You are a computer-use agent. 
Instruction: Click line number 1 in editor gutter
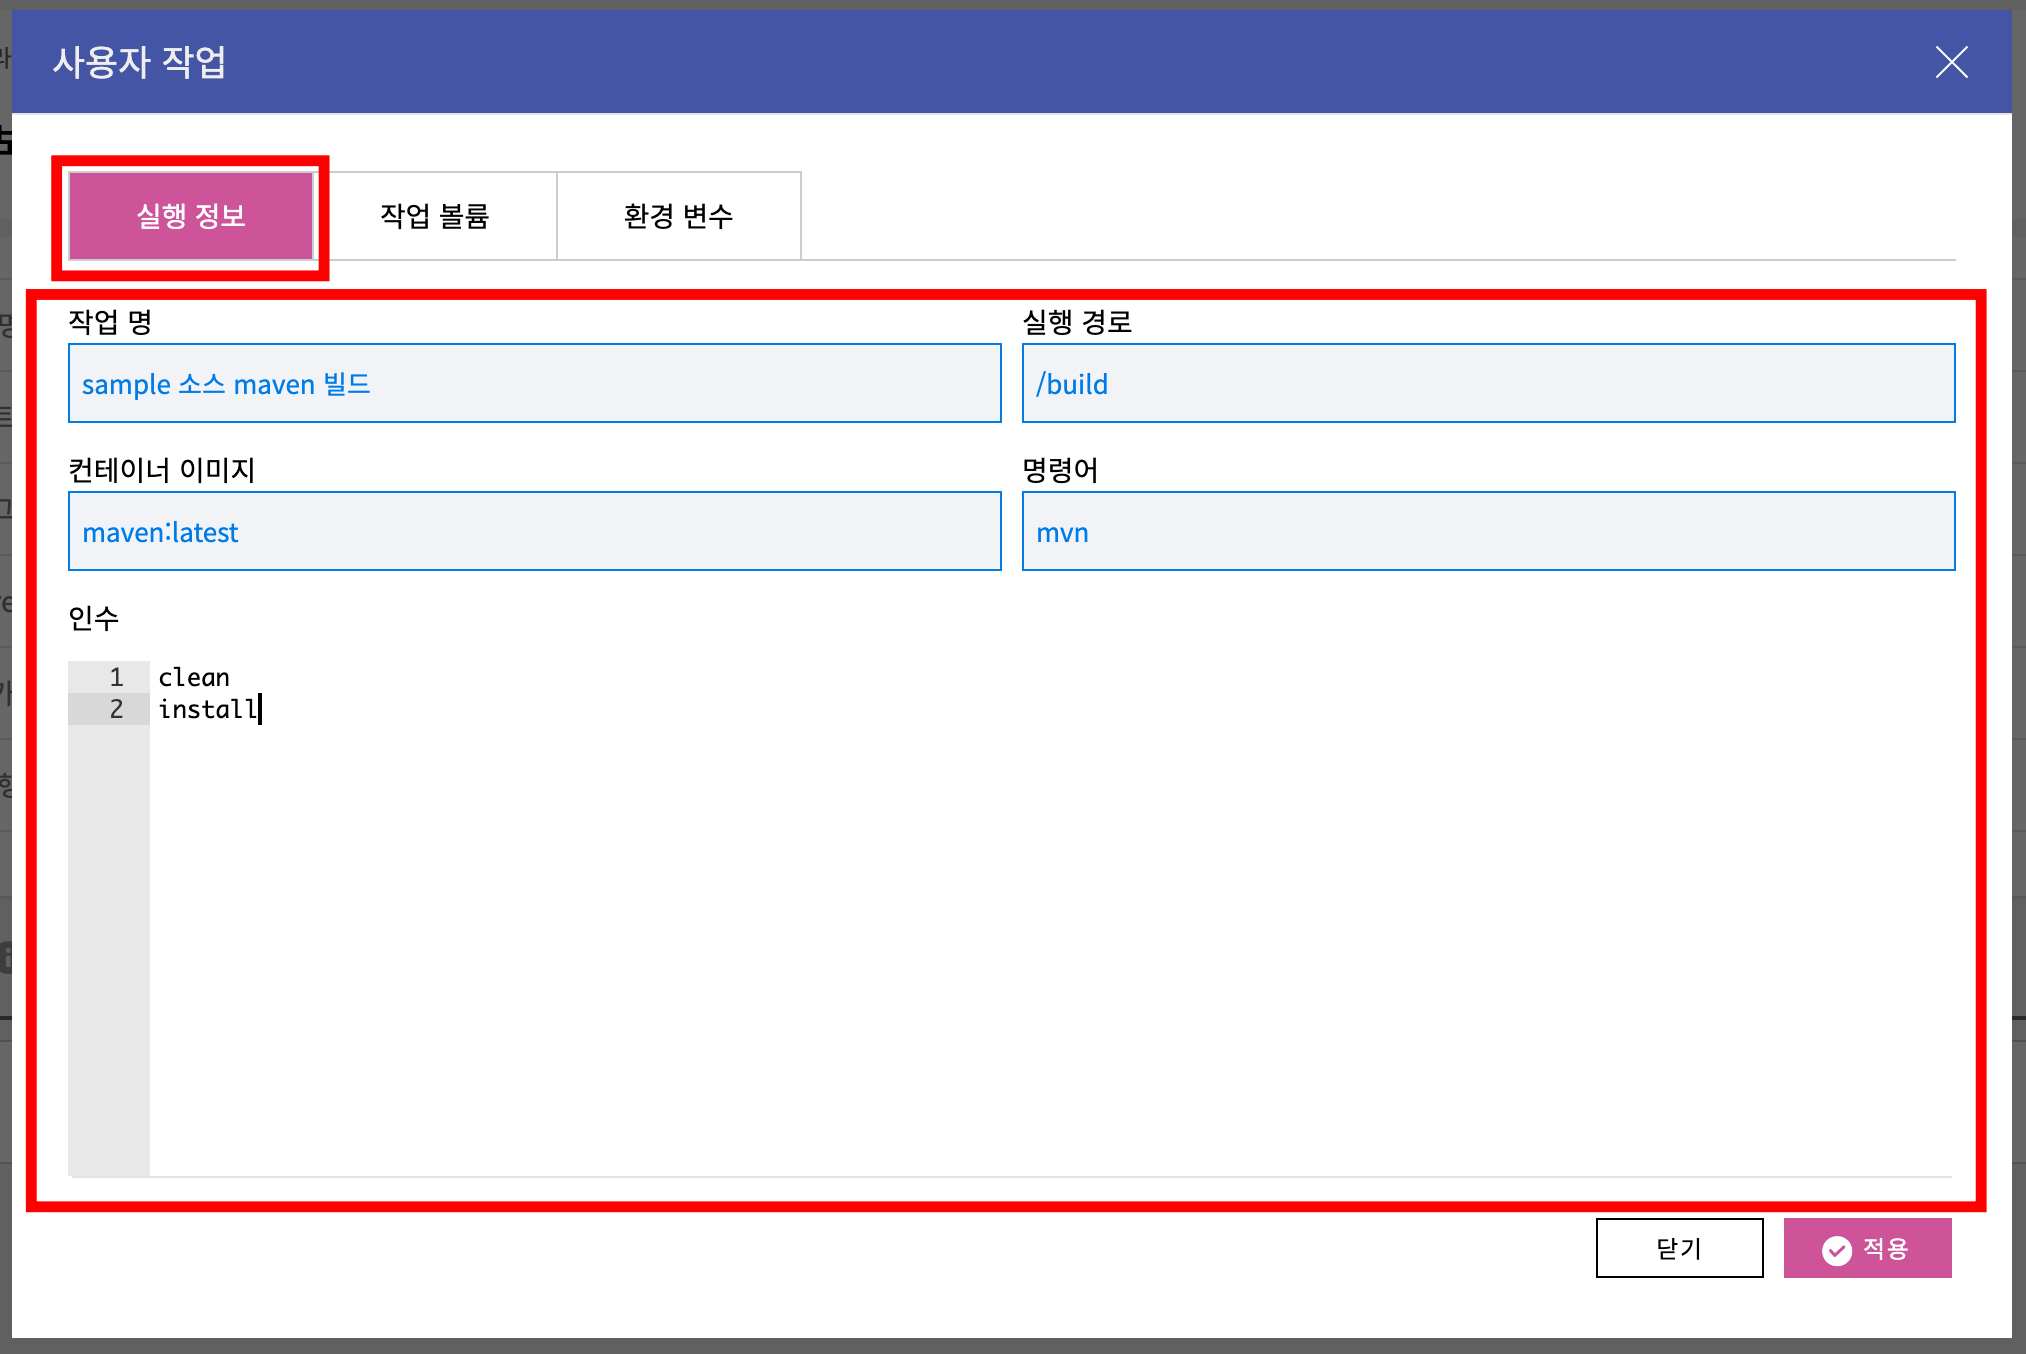(x=116, y=678)
